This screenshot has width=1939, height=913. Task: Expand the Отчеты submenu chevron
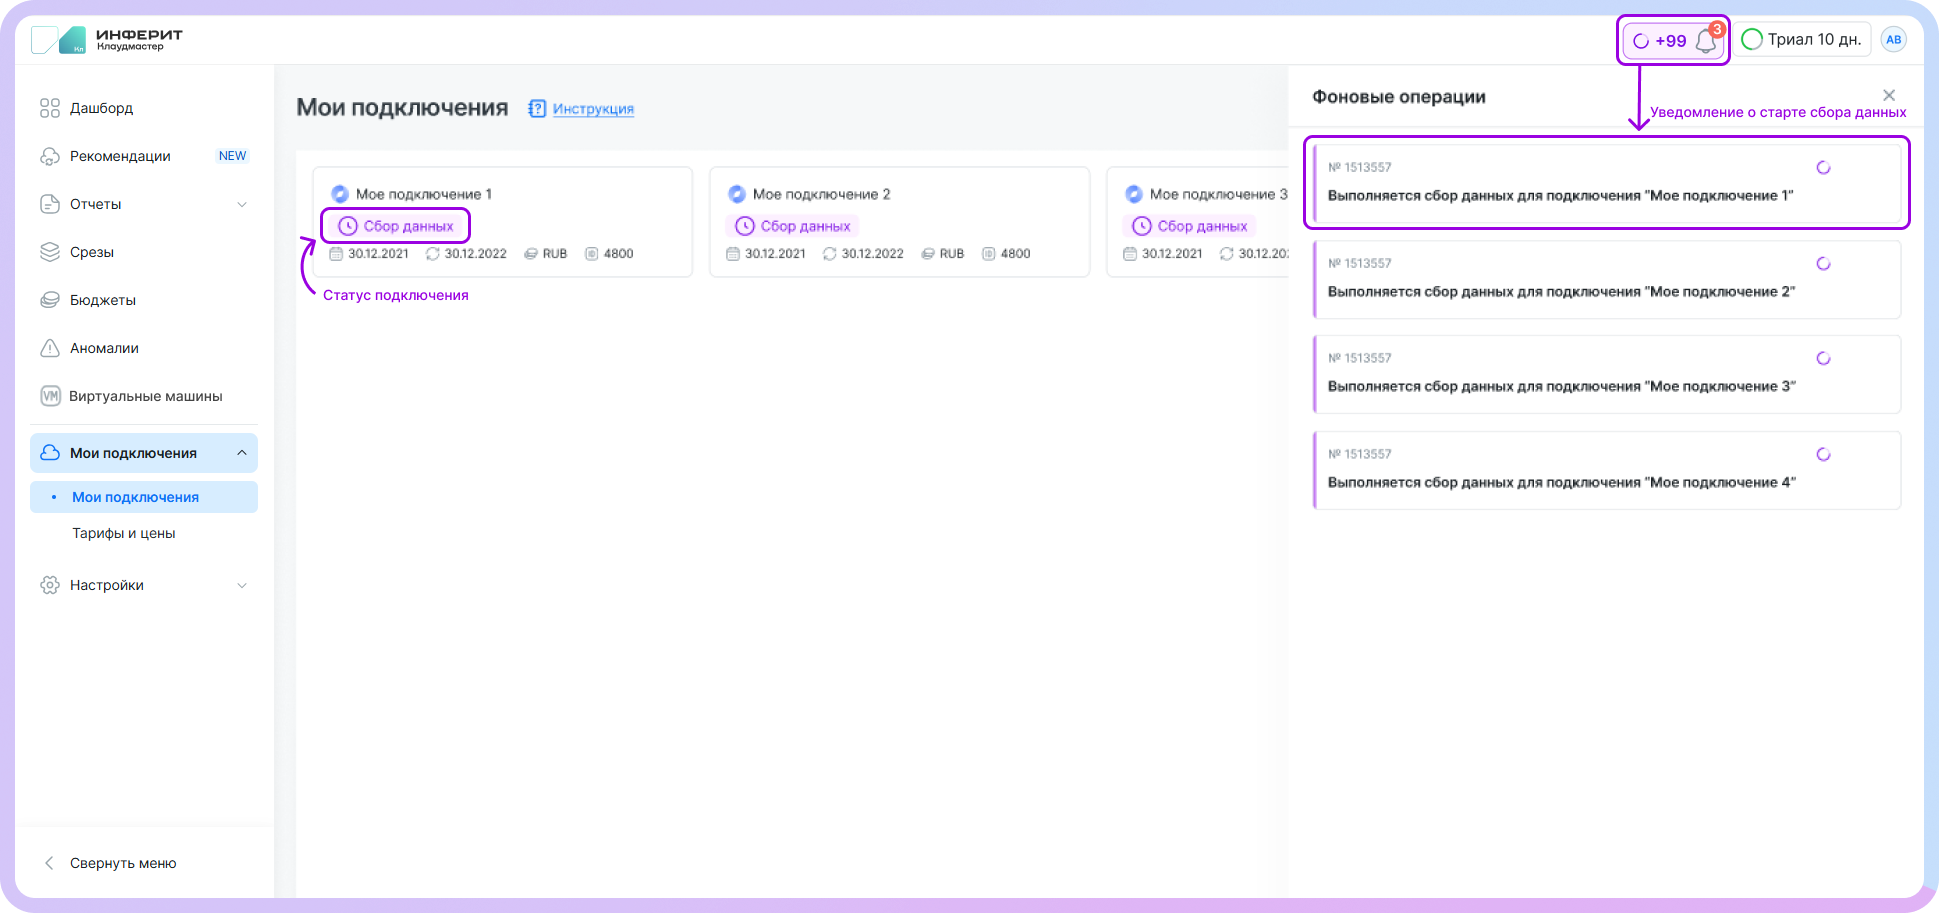click(242, 204)
